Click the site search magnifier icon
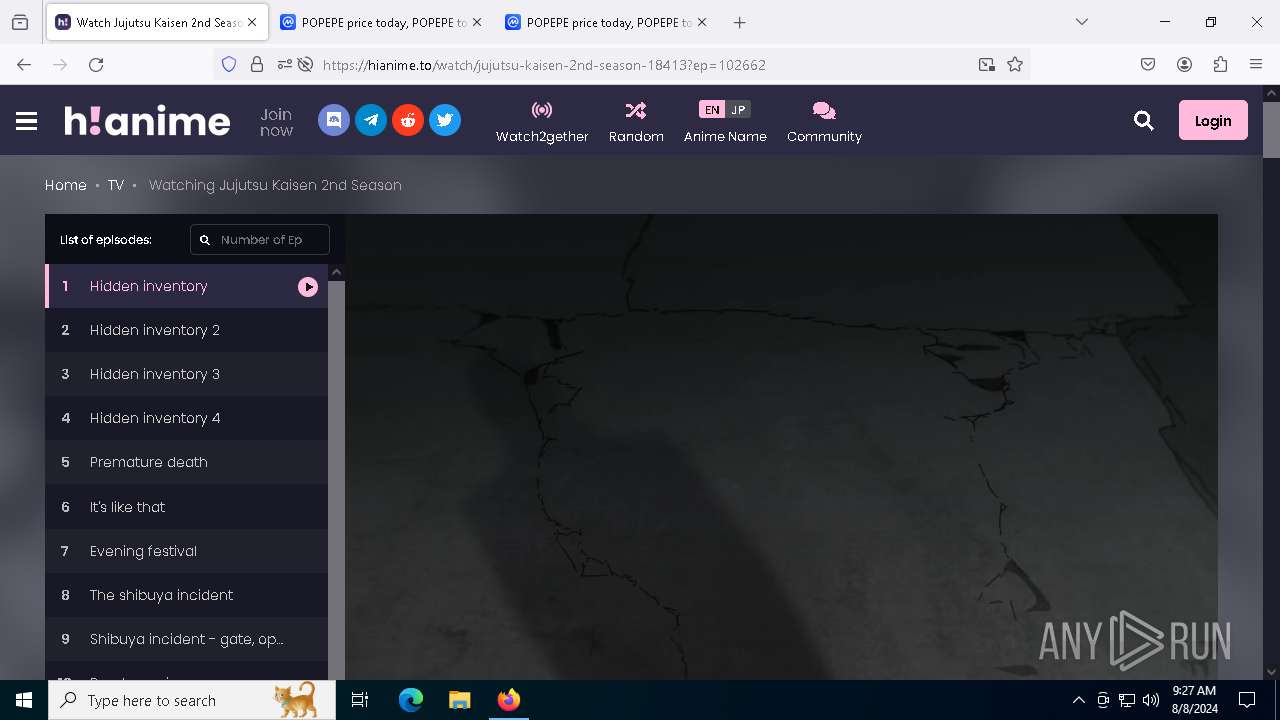The image size is (1280, 720). [1144, 121]
